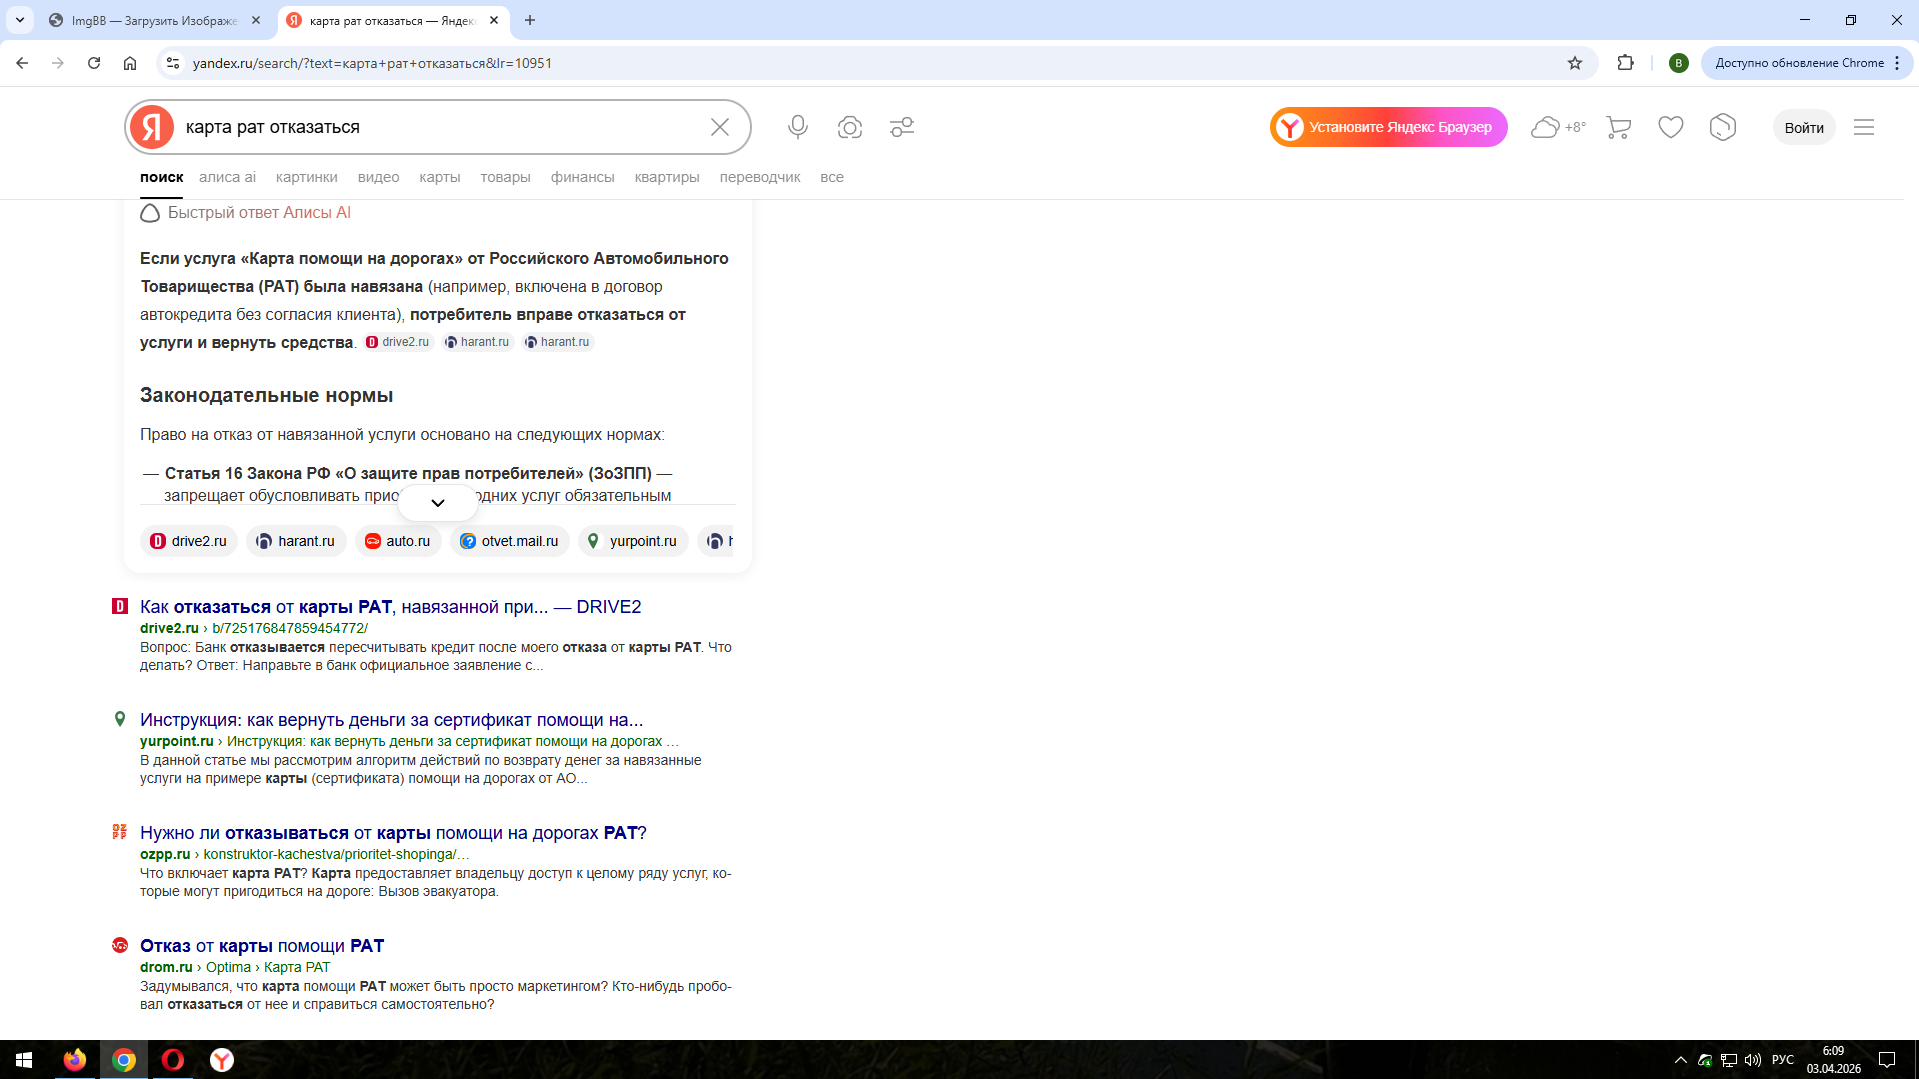Open the Chrome profile avatar
The width and height of the screenshot is (1919, 1079).
tap(1679, 63)
